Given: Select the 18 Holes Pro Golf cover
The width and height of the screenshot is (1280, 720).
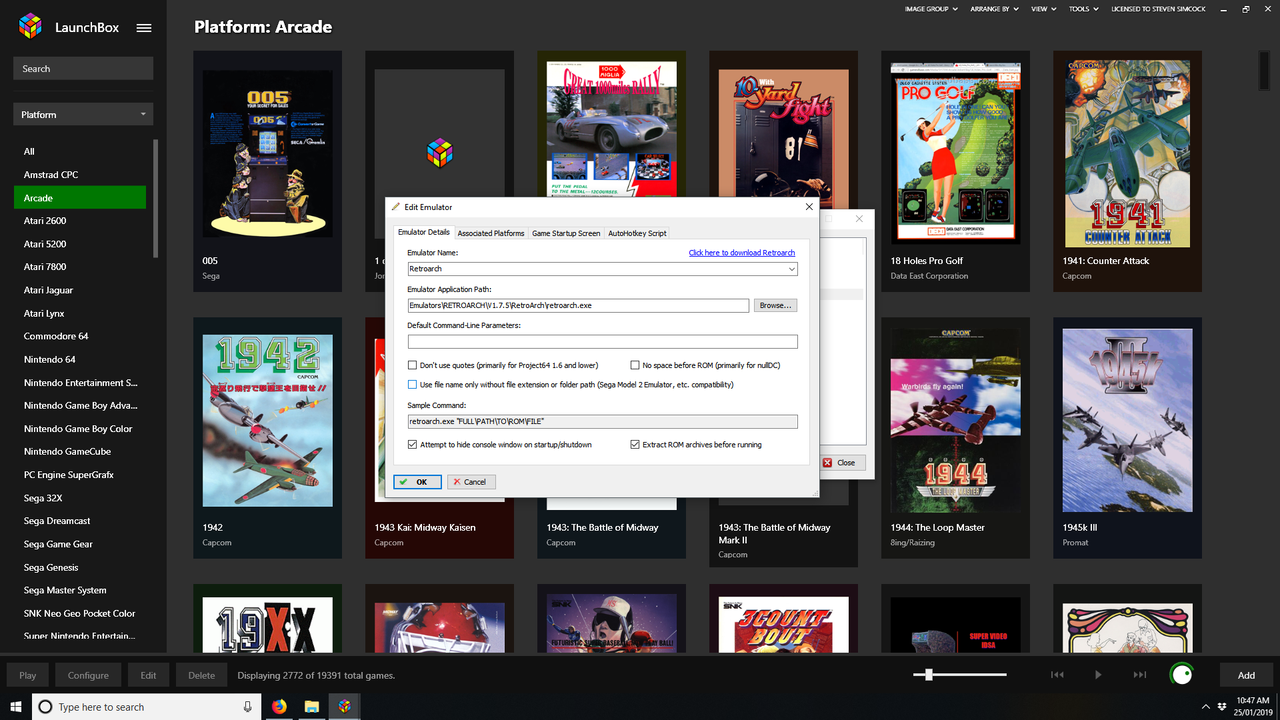Looking at the screenshot, I should pos(956,153).
